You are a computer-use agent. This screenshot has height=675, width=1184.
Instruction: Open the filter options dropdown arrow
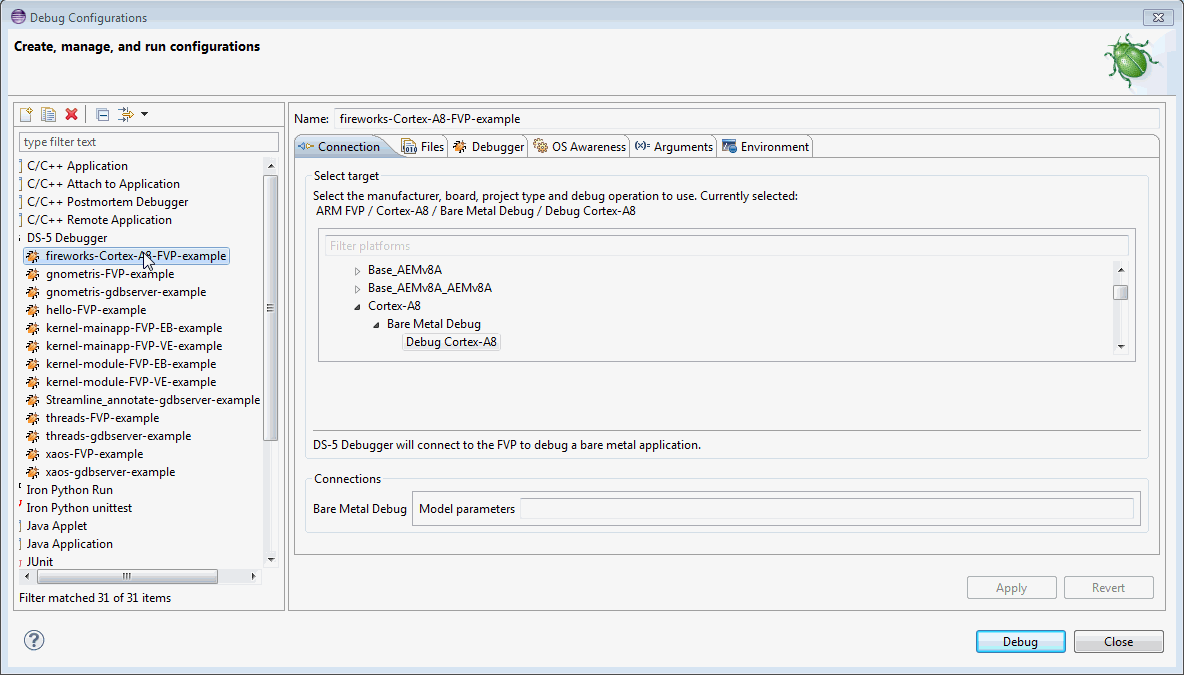tap(145, 115)
